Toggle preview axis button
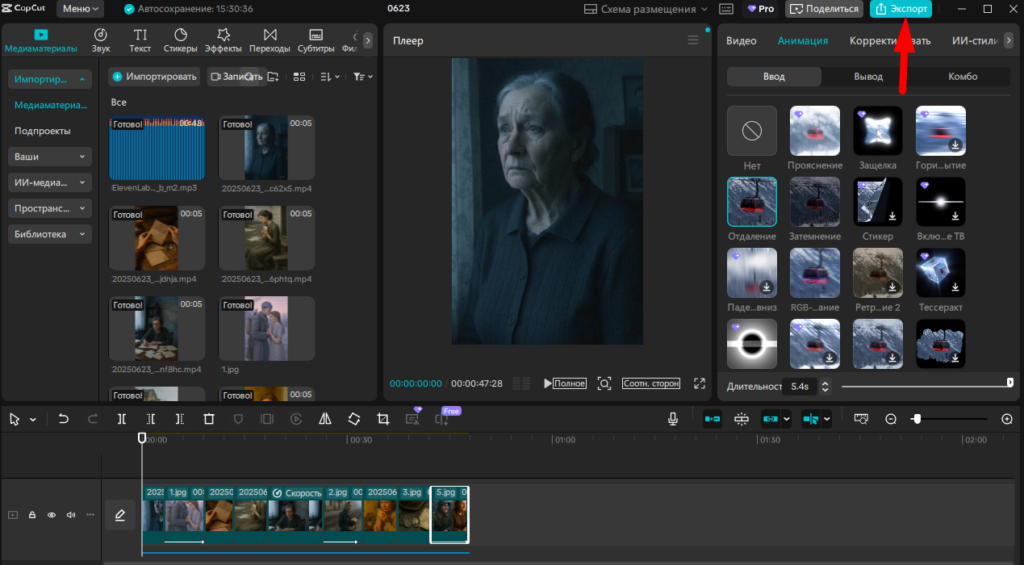 pyautogui.click(x=810, y=419)
